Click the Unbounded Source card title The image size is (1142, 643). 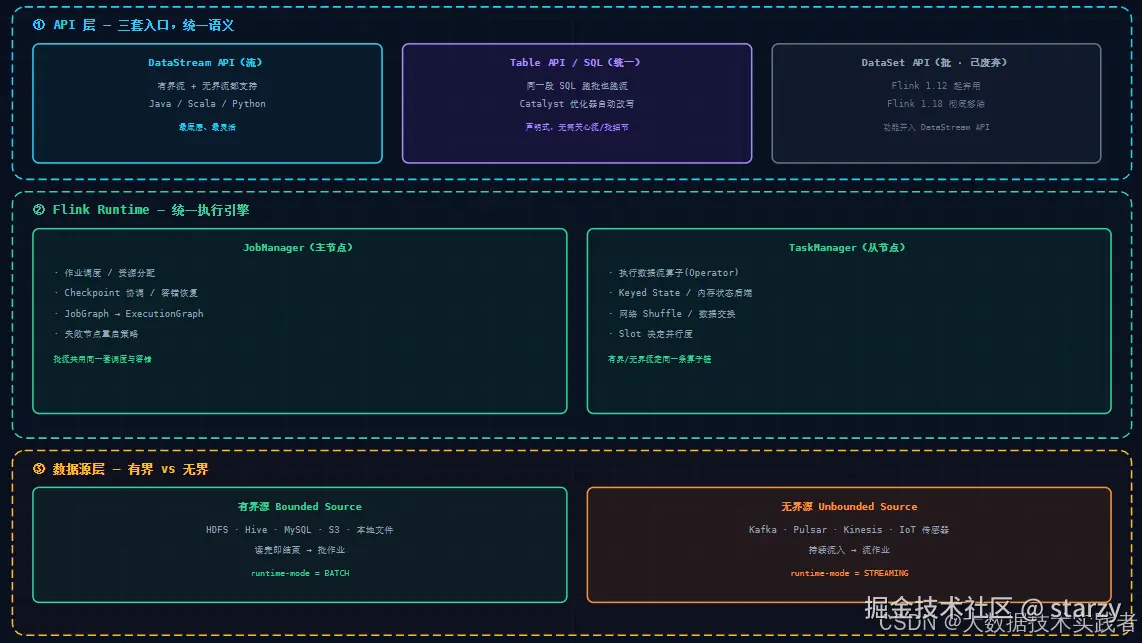click(x=849, y=506)
